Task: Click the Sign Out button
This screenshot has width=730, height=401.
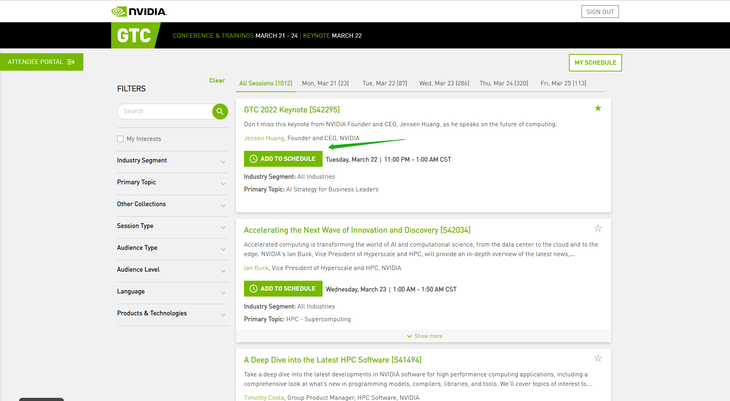Action: pos(600,12)
